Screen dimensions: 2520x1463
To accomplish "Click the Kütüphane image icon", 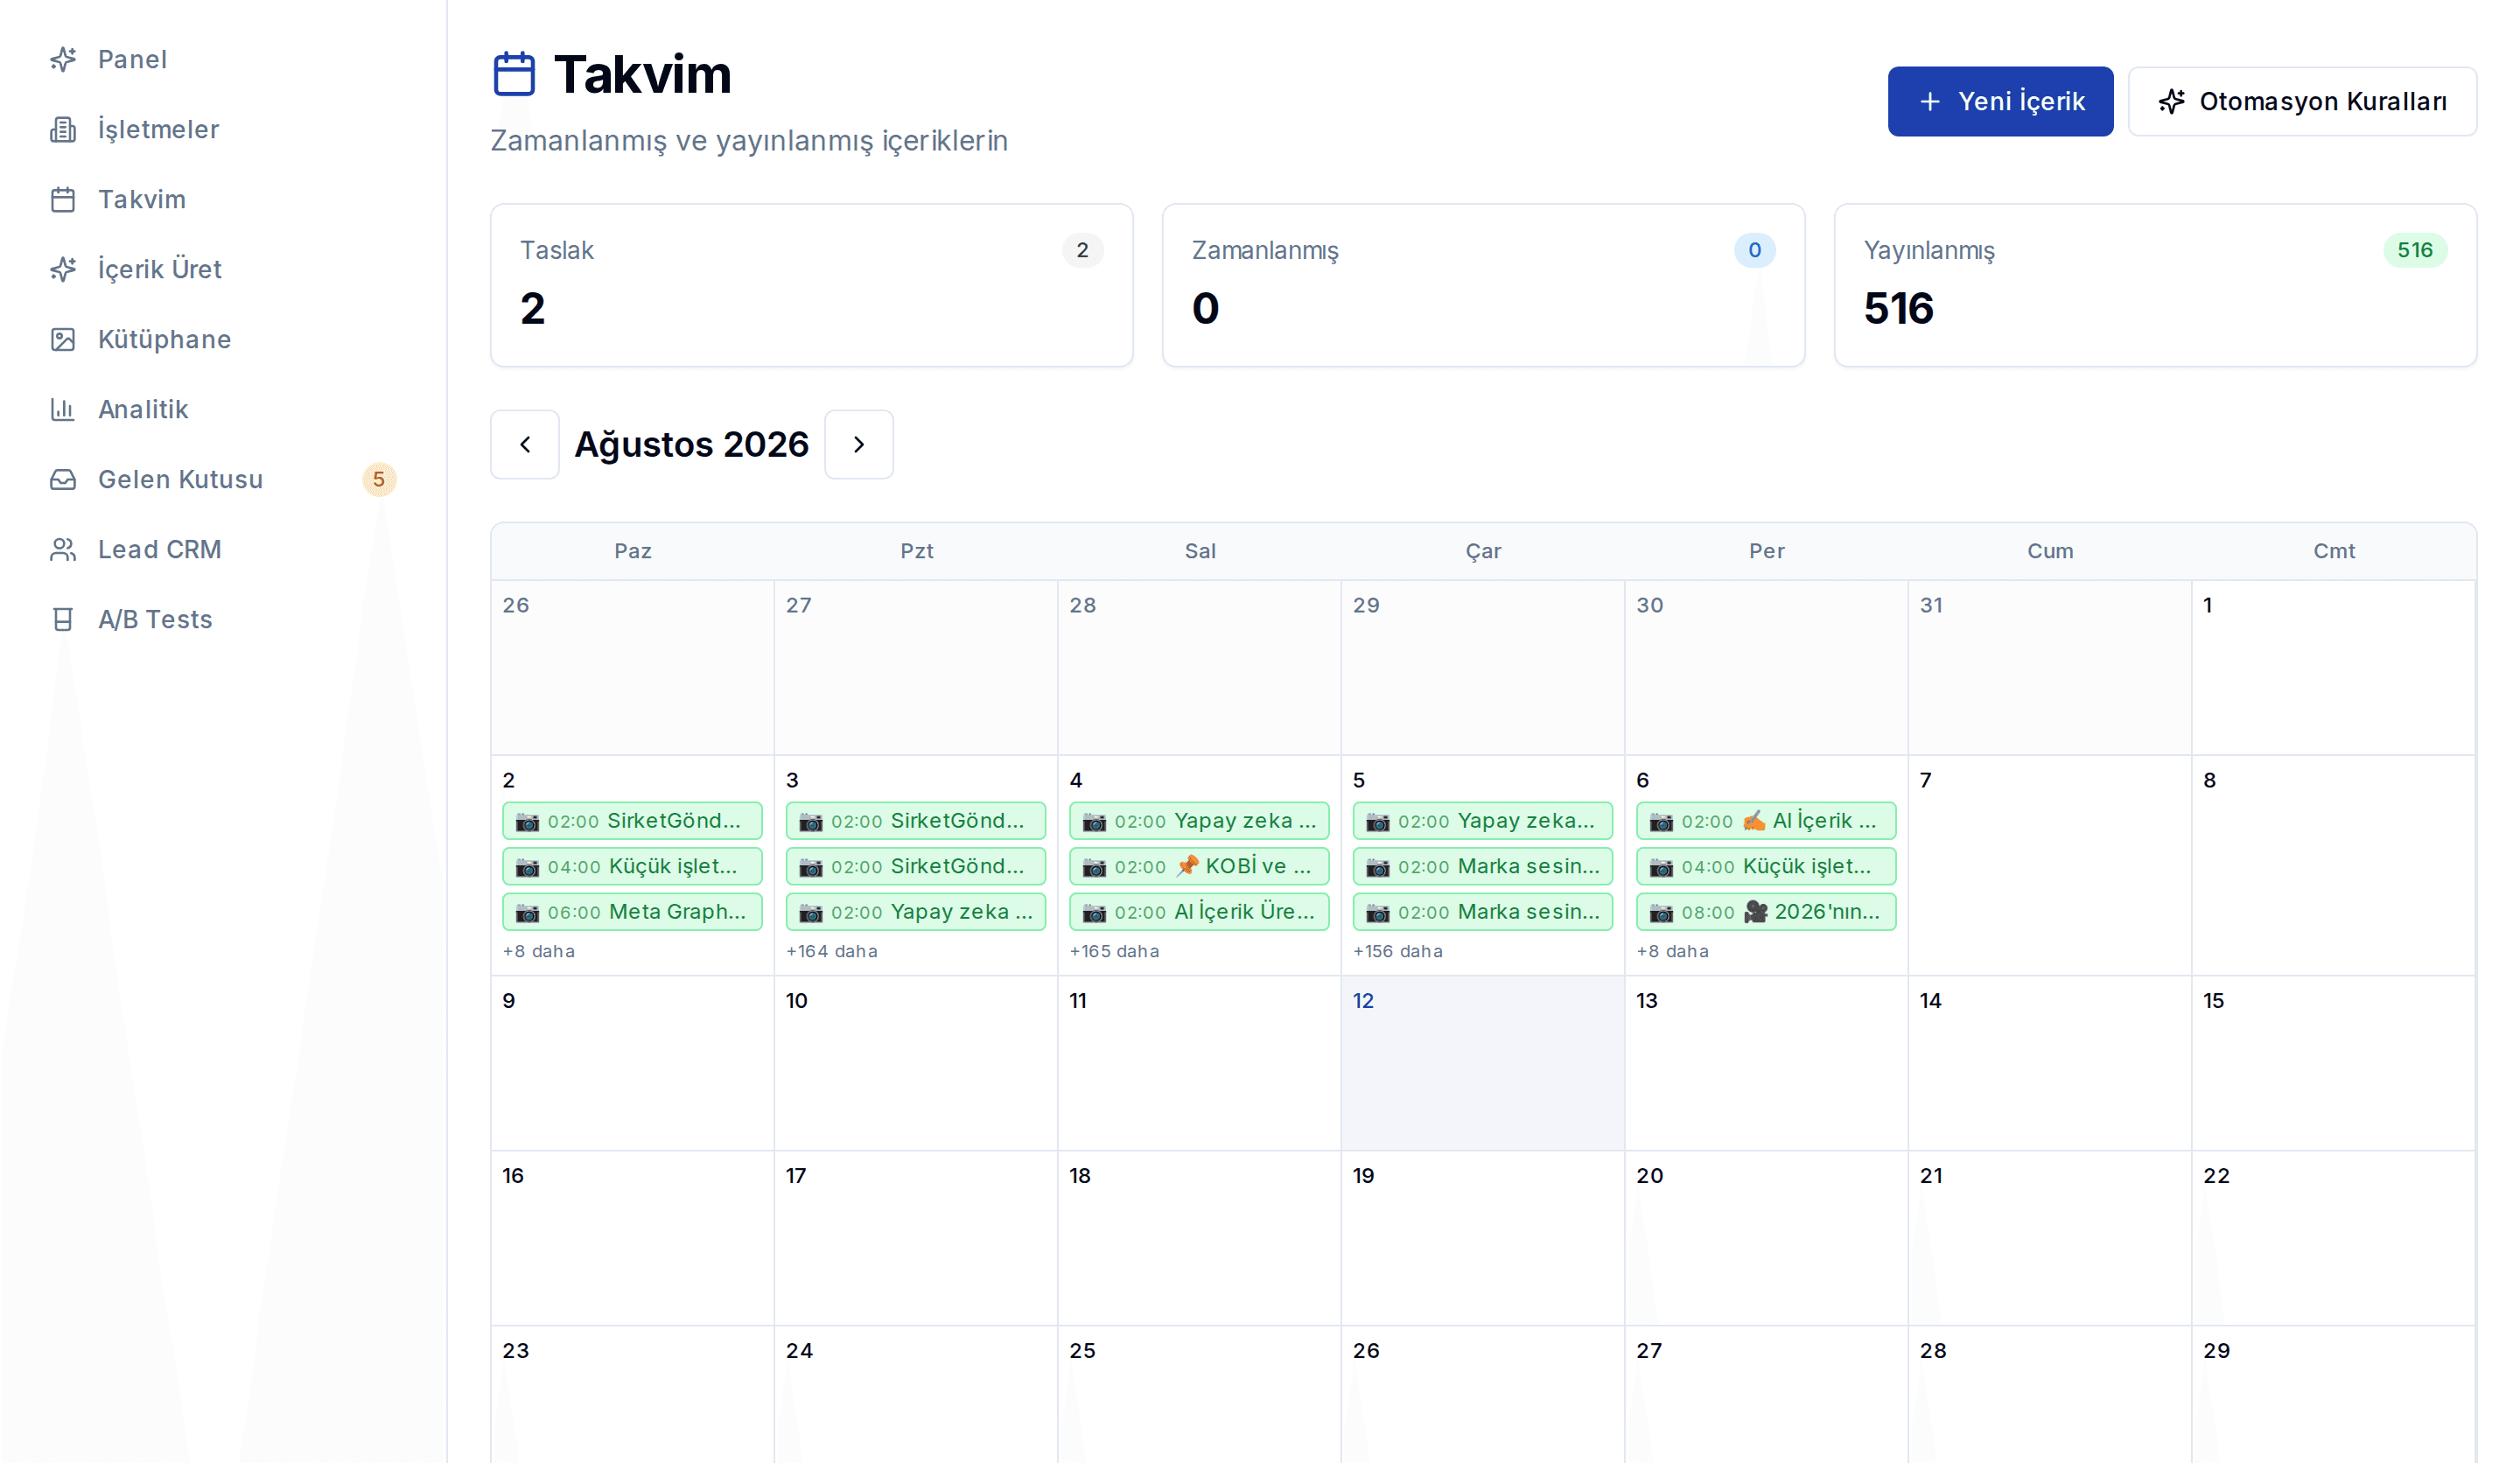I will (63, 339).
